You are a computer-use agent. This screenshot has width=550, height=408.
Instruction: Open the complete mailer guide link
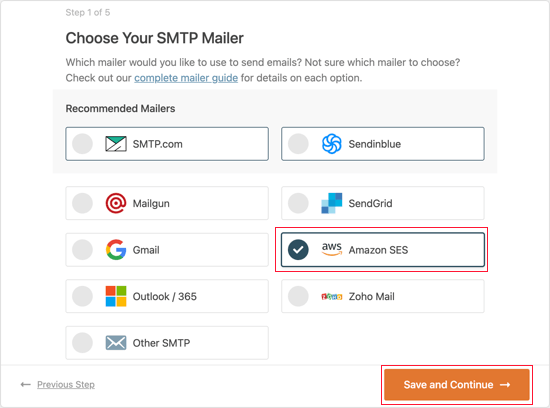click(186, 78)
